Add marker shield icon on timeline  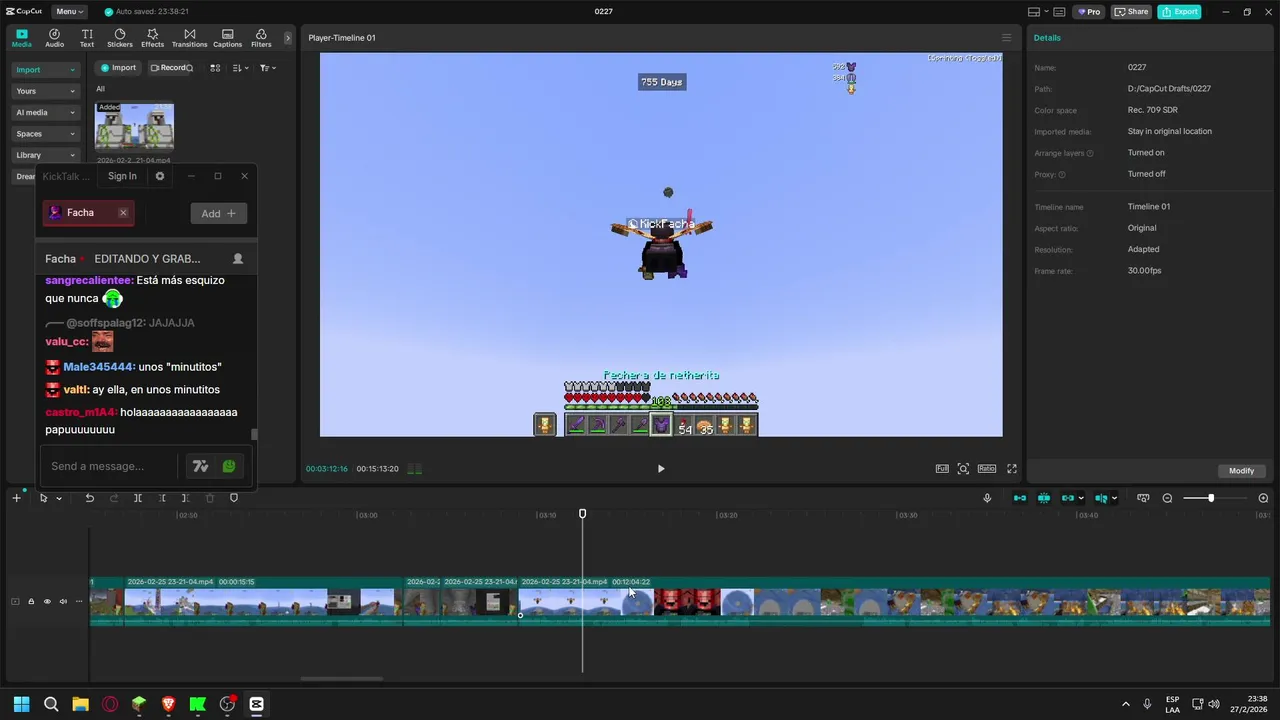234,498
